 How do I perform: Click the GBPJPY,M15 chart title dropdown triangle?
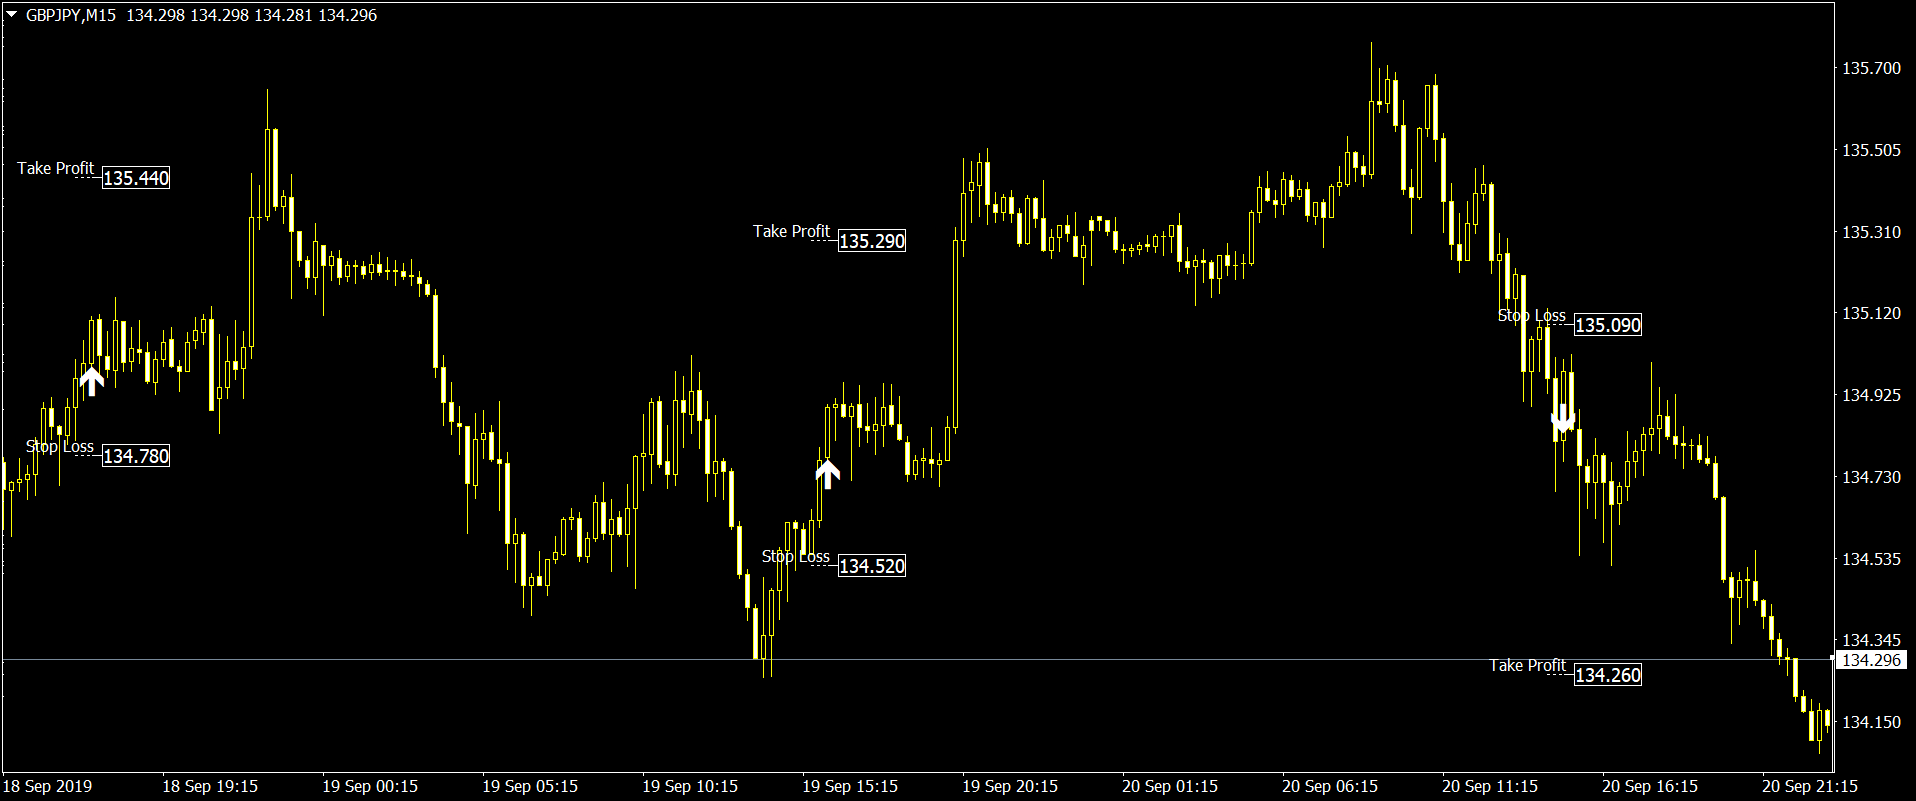[11, 15]
